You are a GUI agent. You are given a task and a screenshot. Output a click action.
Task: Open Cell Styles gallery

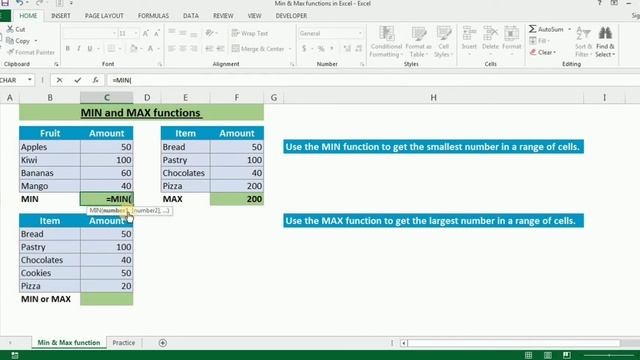coord(443,41)
